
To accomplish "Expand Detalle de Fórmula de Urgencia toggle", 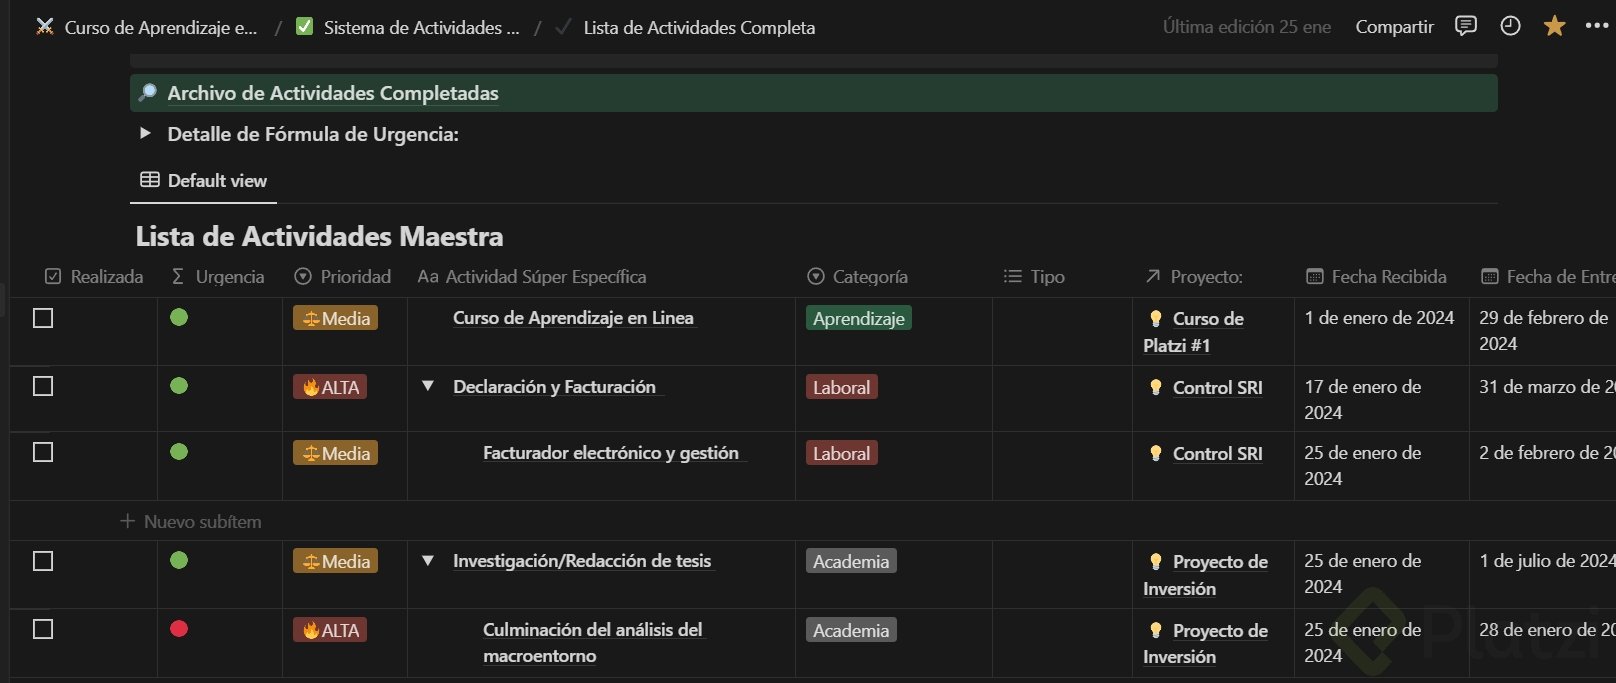I will point(146,133).
